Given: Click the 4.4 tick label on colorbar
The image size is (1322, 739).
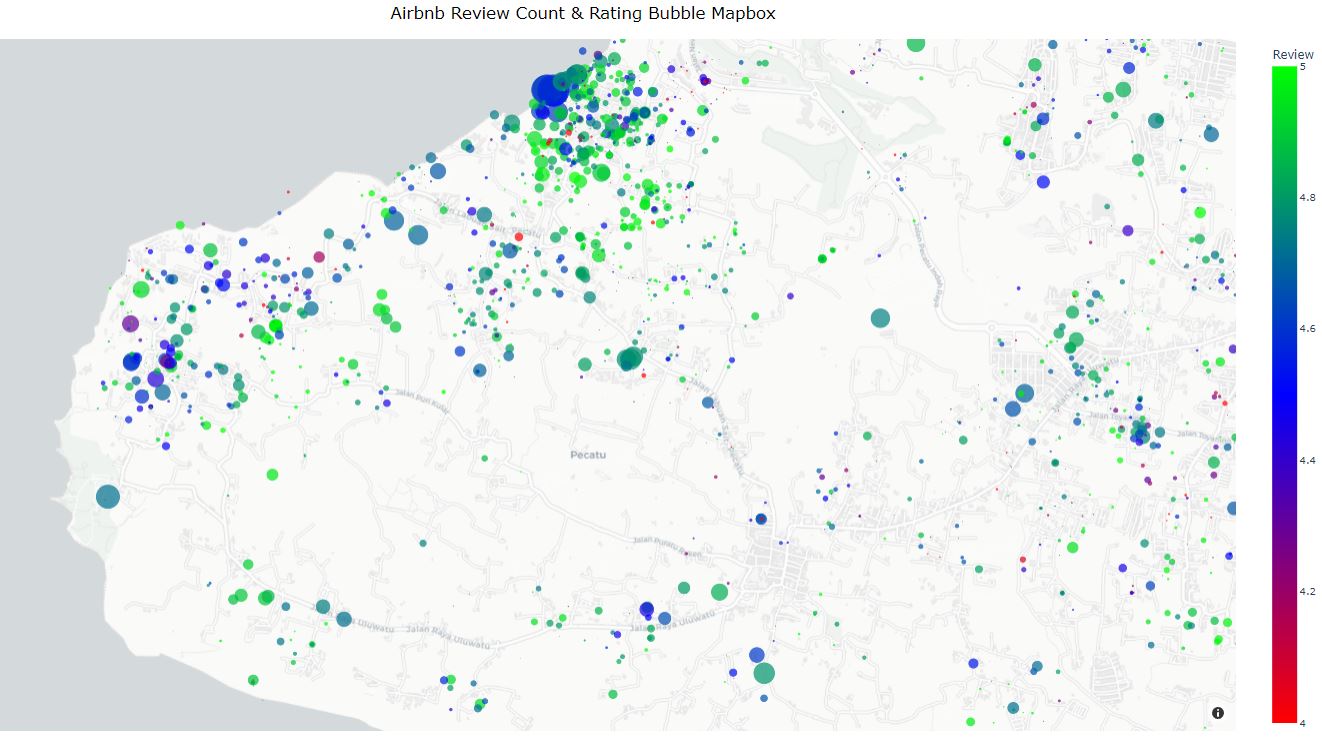Looking at the screenshot, I should click(x=1307, y=460).
